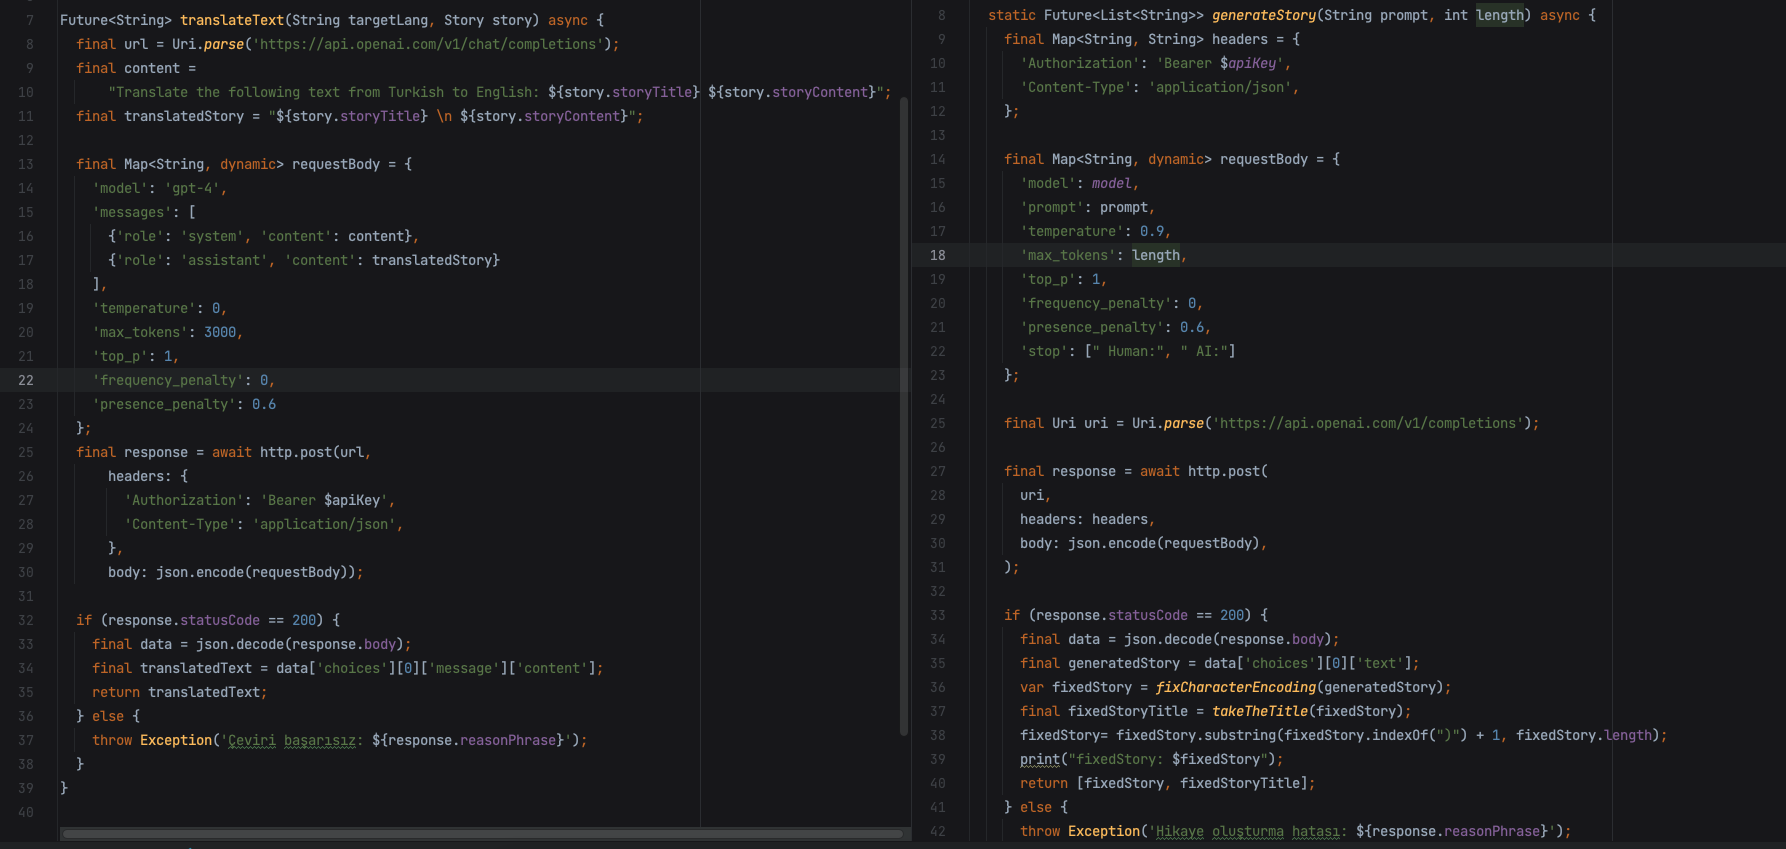This screenshot has width=1786, height=849.
Task: Click the "static" keyword in right pane
Action: tap(1012, 15)
